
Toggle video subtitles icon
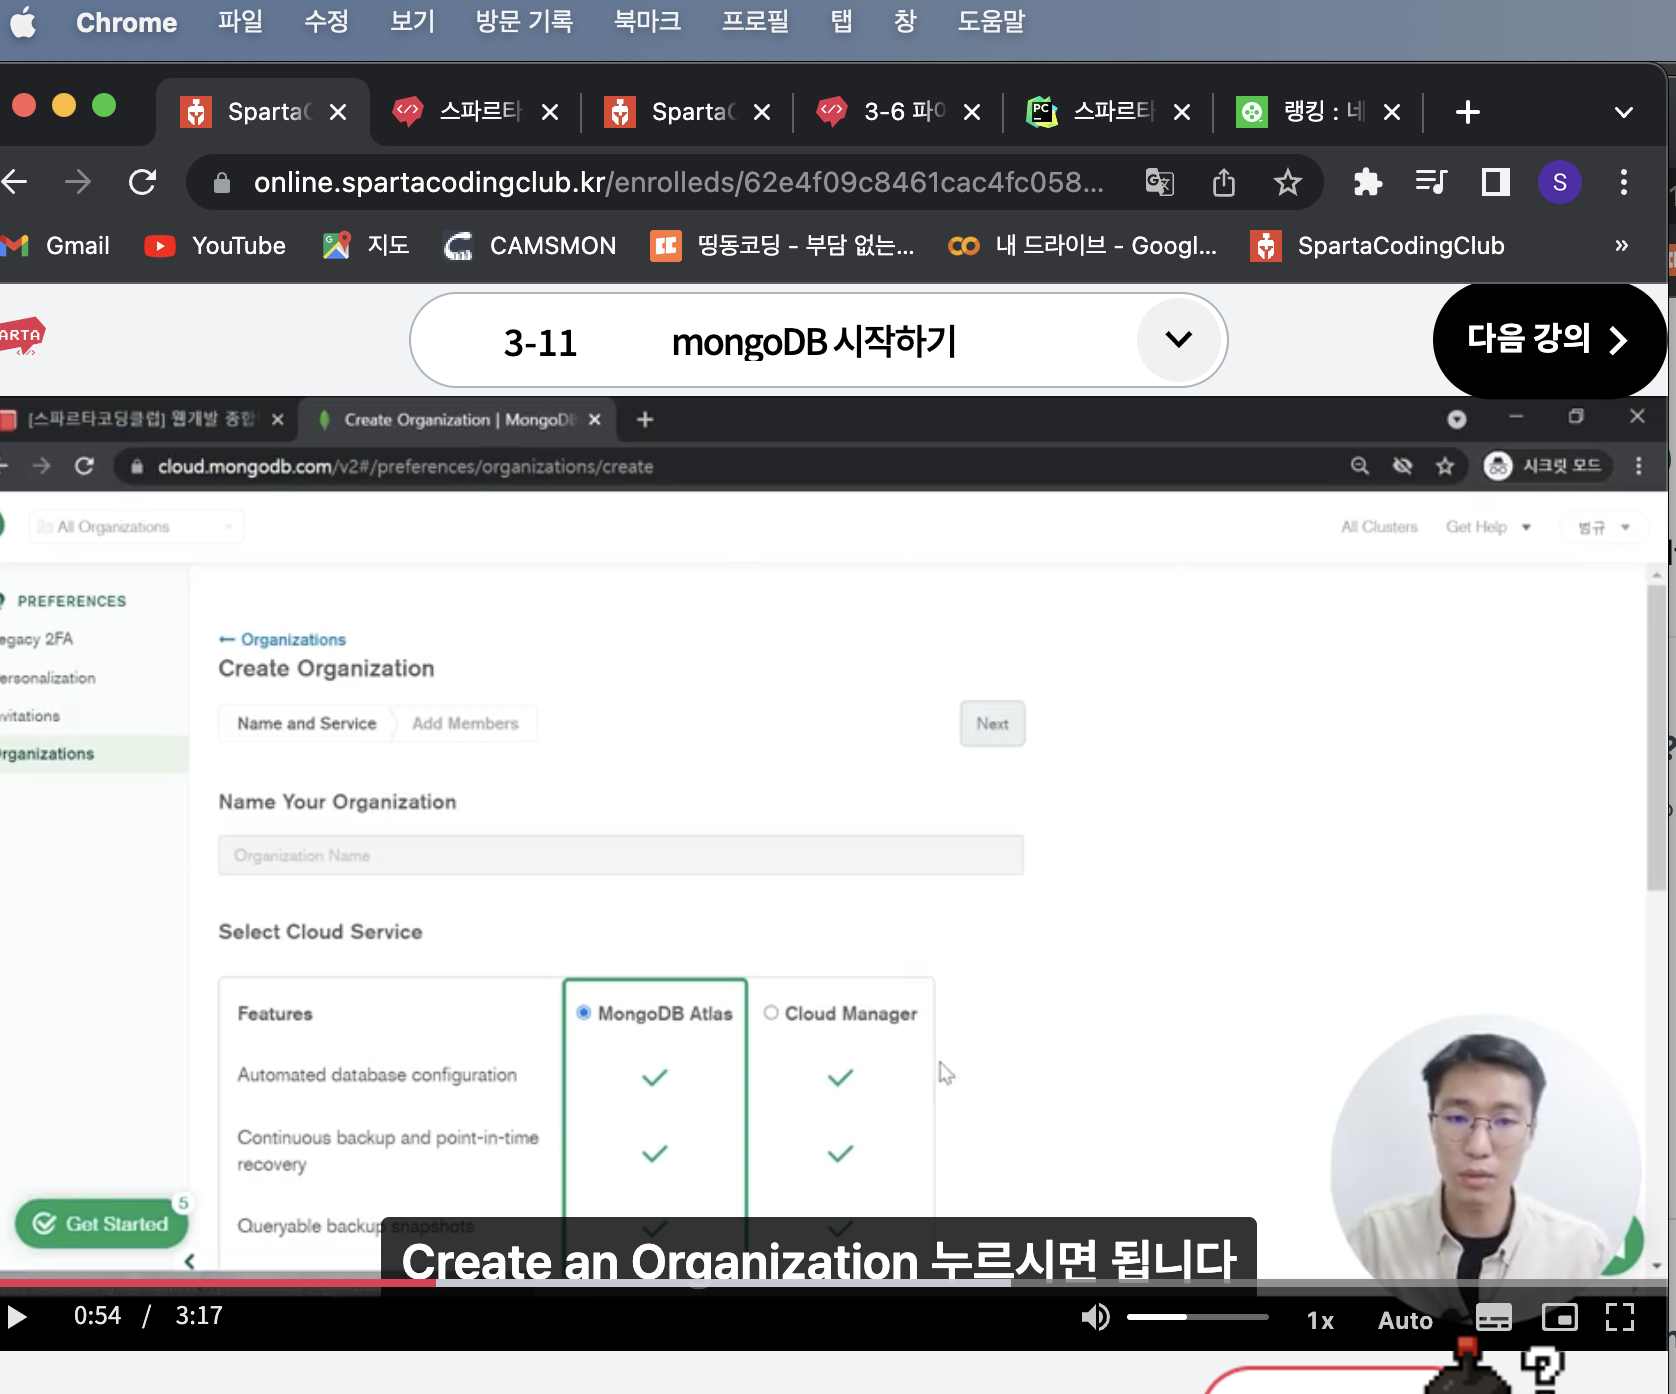pos(1494,1318)
